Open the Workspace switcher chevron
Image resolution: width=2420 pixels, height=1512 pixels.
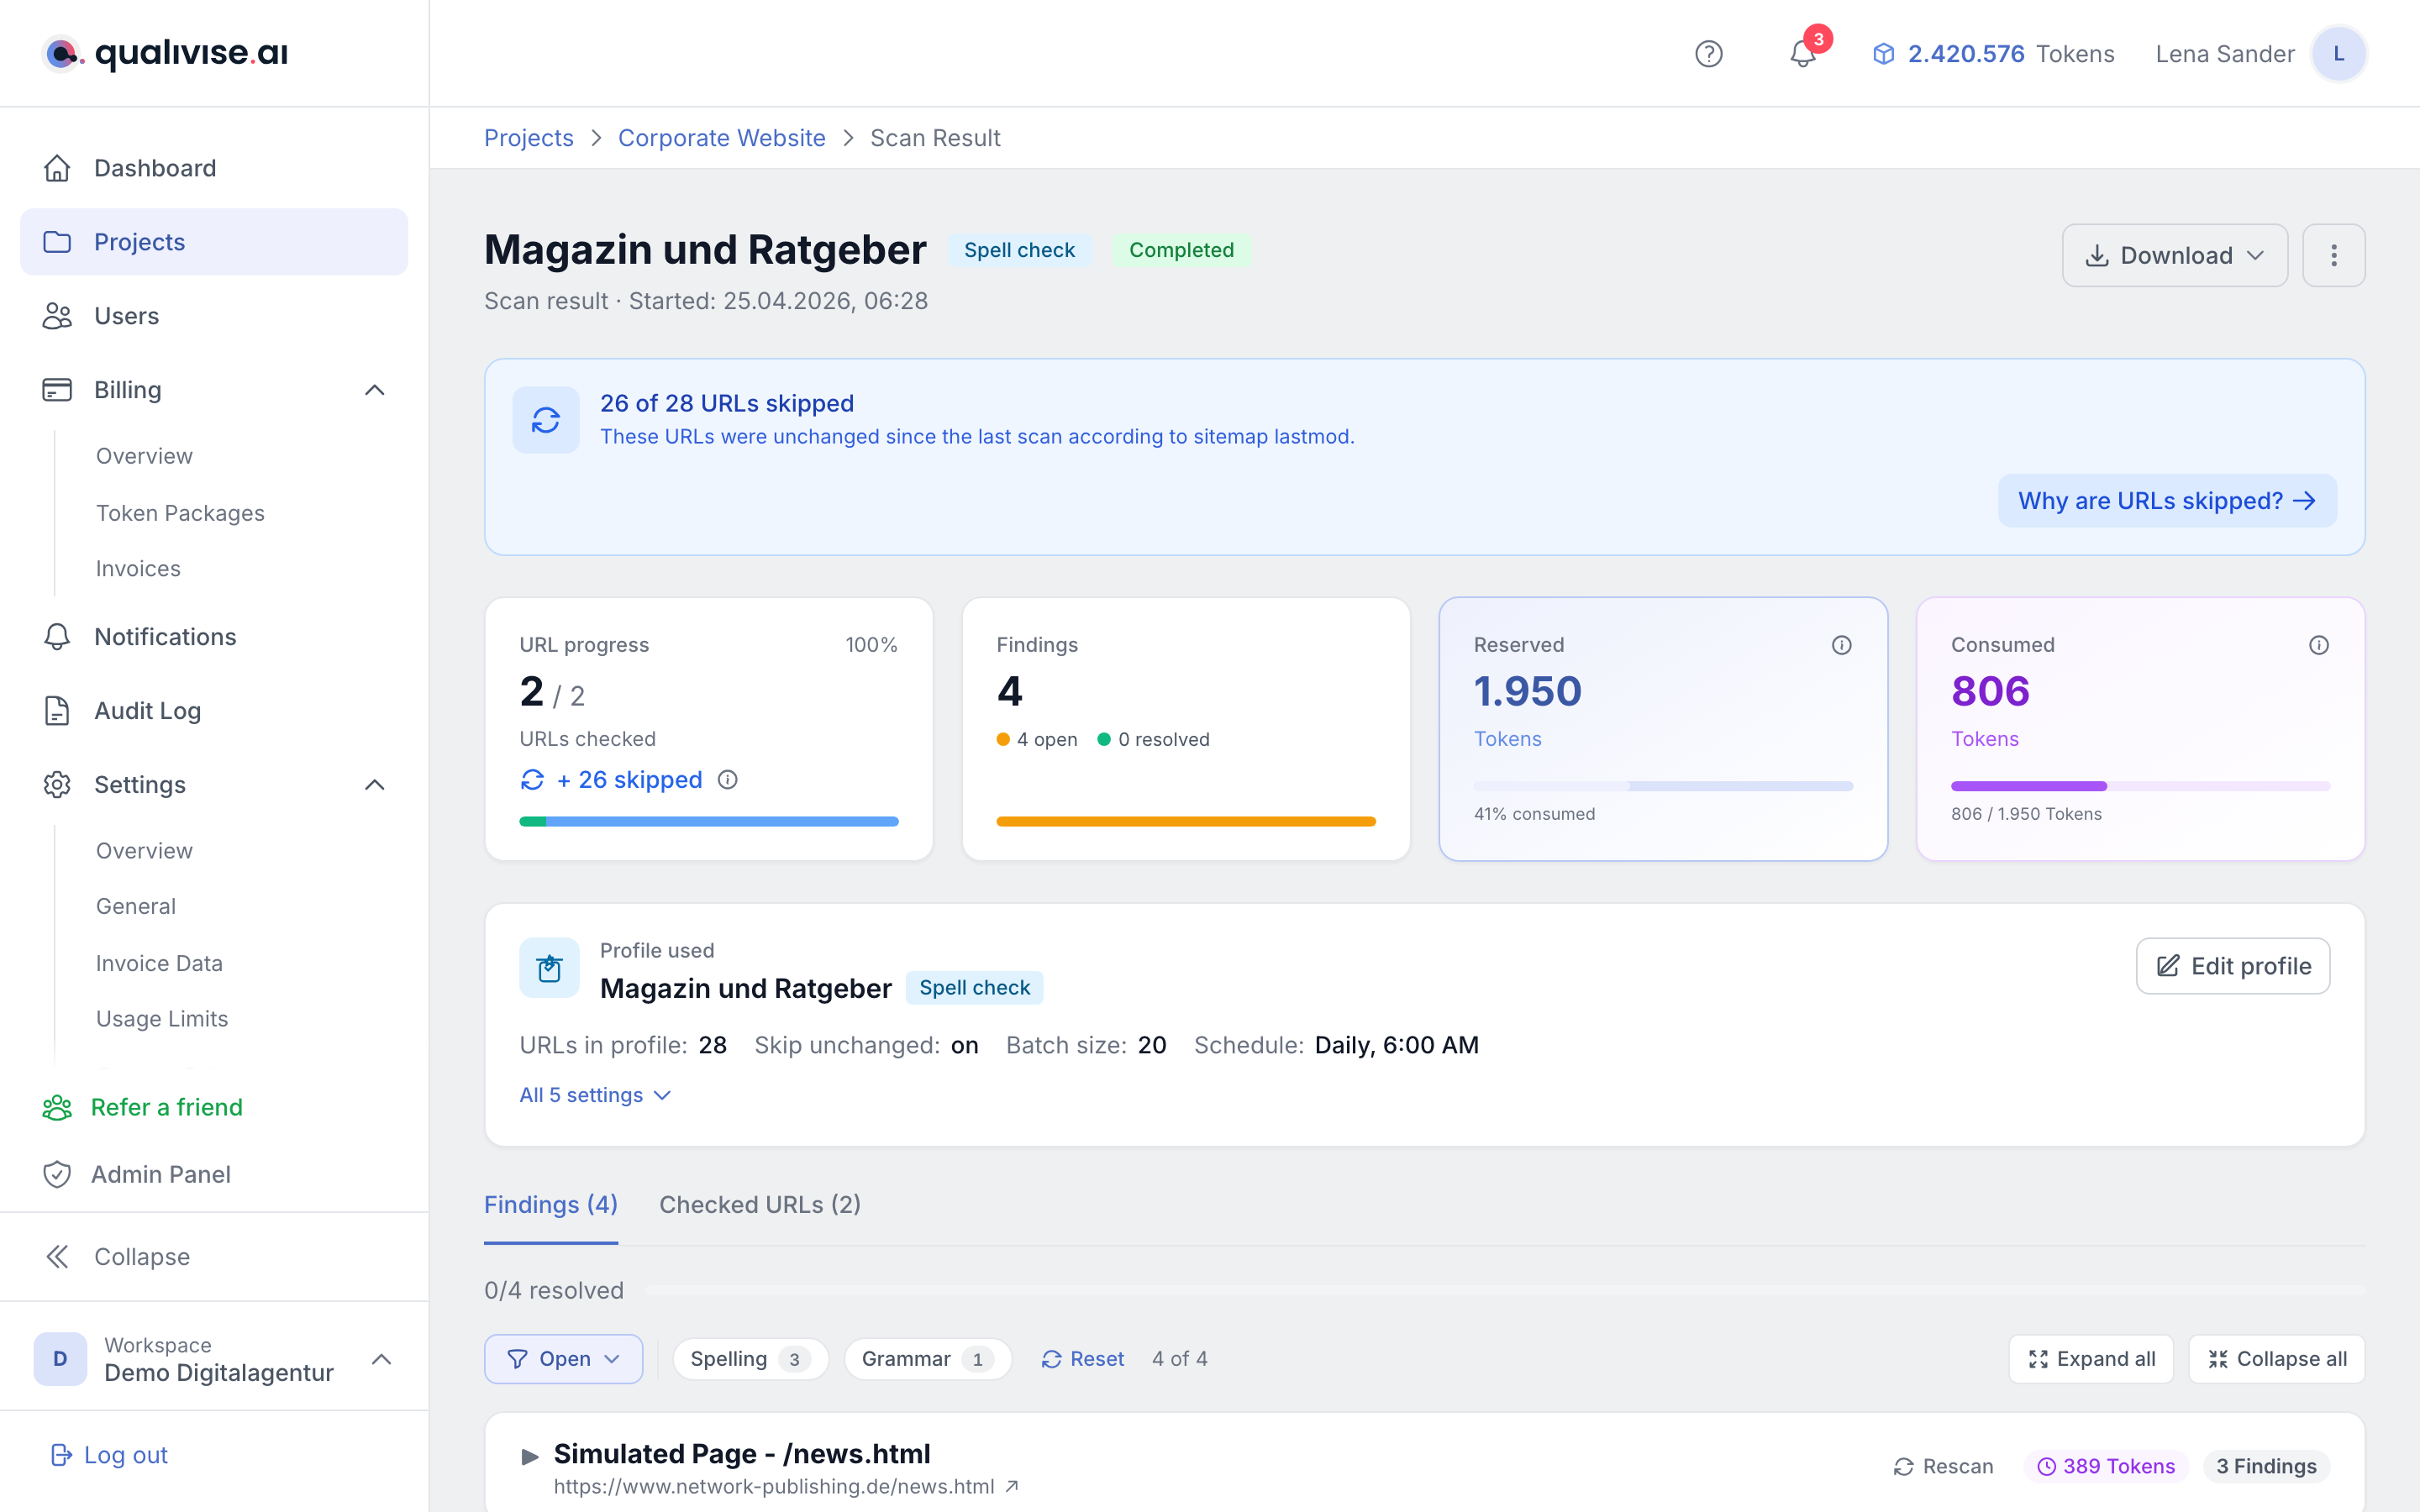pos(381,1359)
